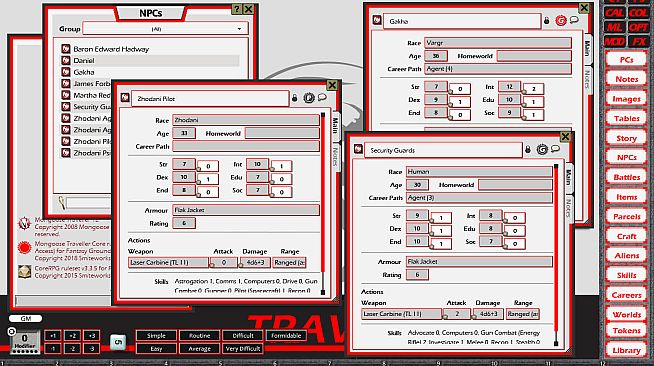Open the Worlds sidebar button
Viewport: 654px width, 366px height.
[x=626, y=314]
